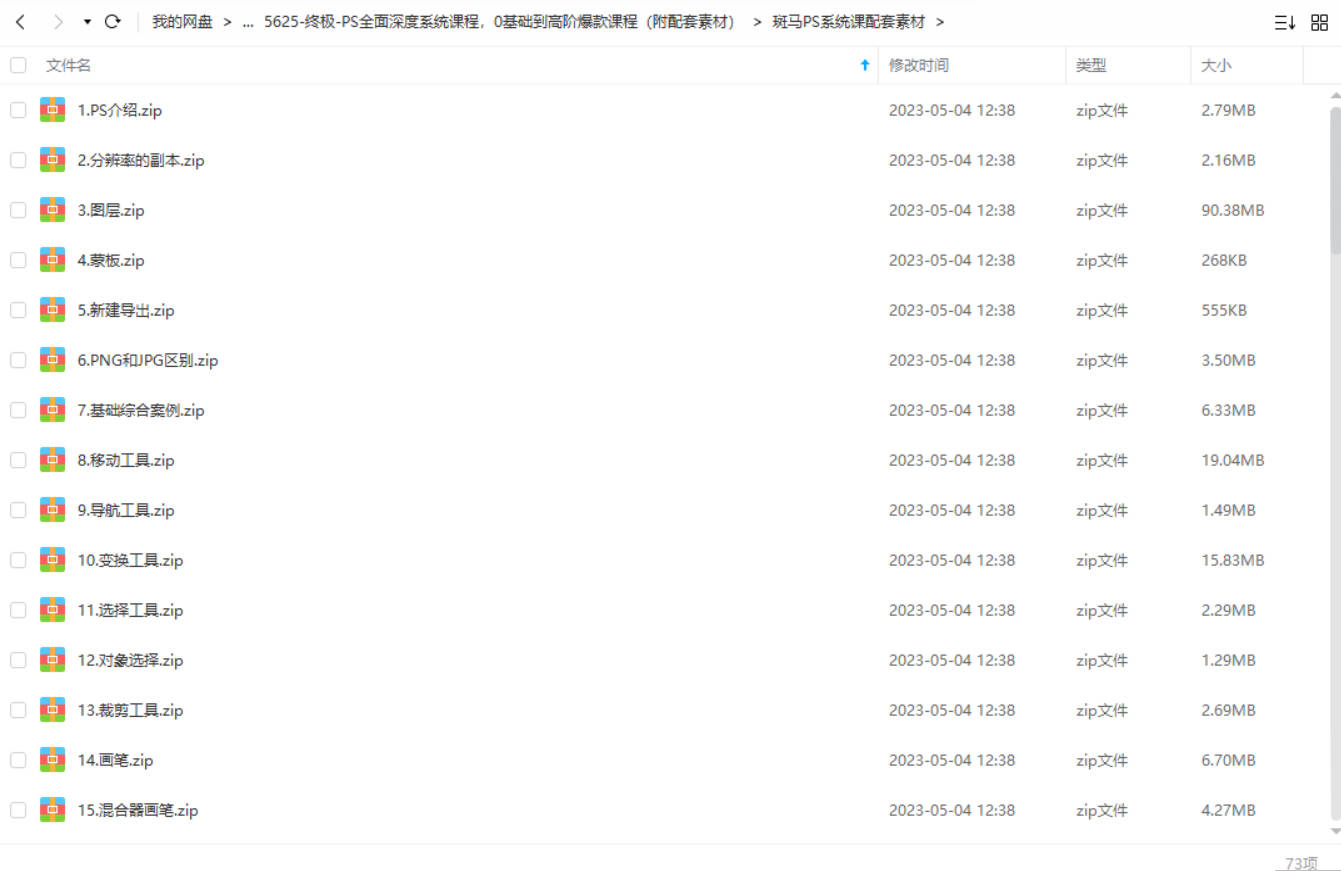Click the 73项 item count in the status bar
The height and width of the screenshot is (871, 1341).
[1301, 862]
